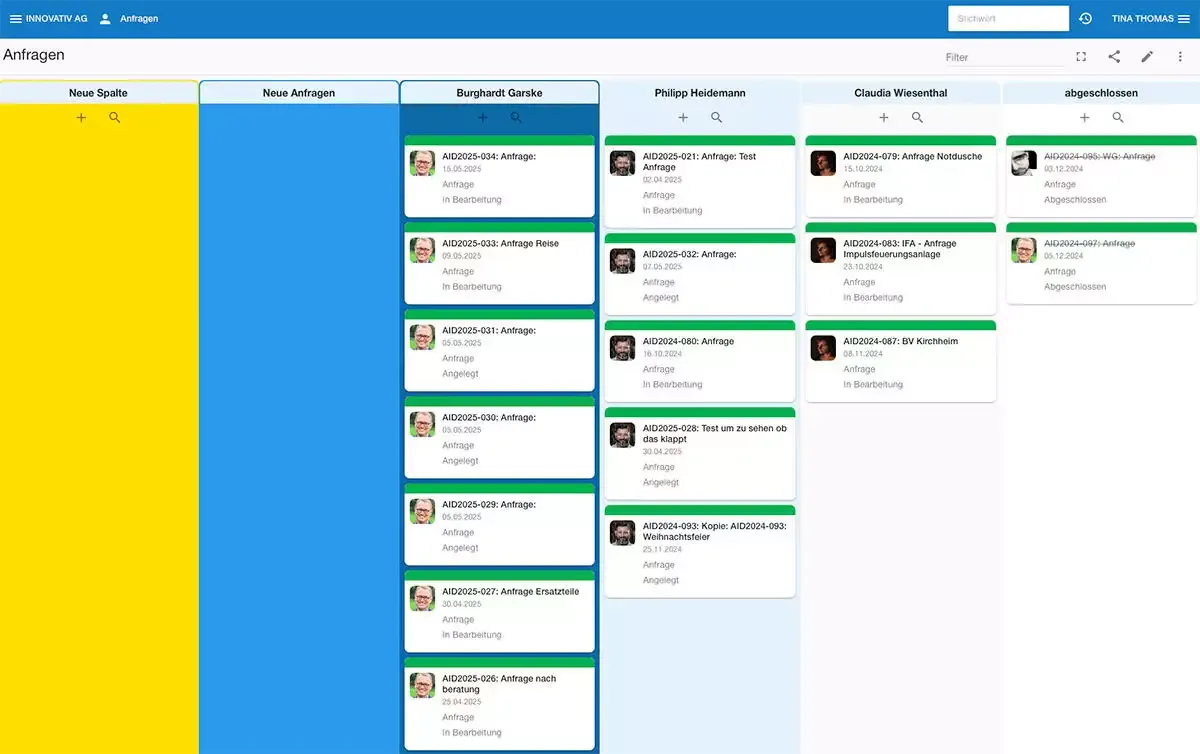Open the search in Burghardt Garske's column
The image size is (1200, 754).
[x=516, y=117]
